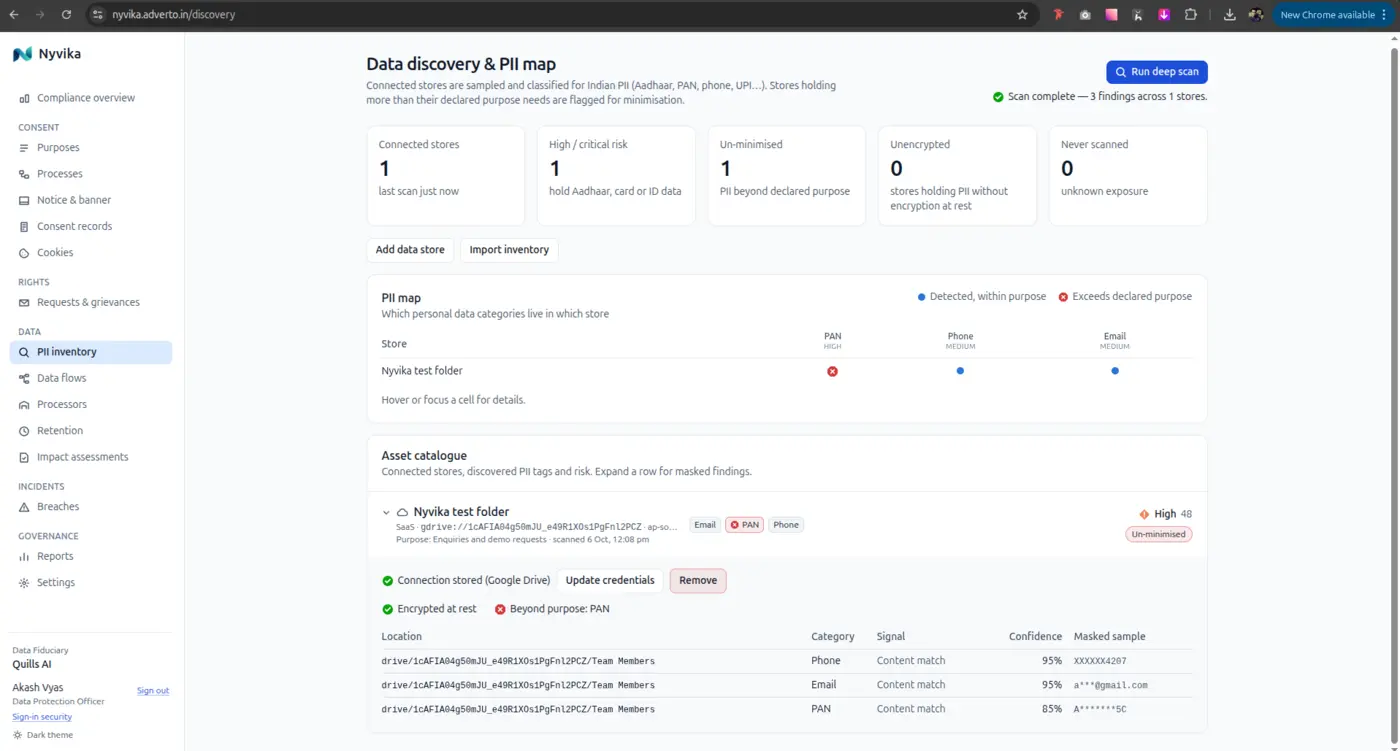Click New Chrome available button

click(x=1334, y=15)
